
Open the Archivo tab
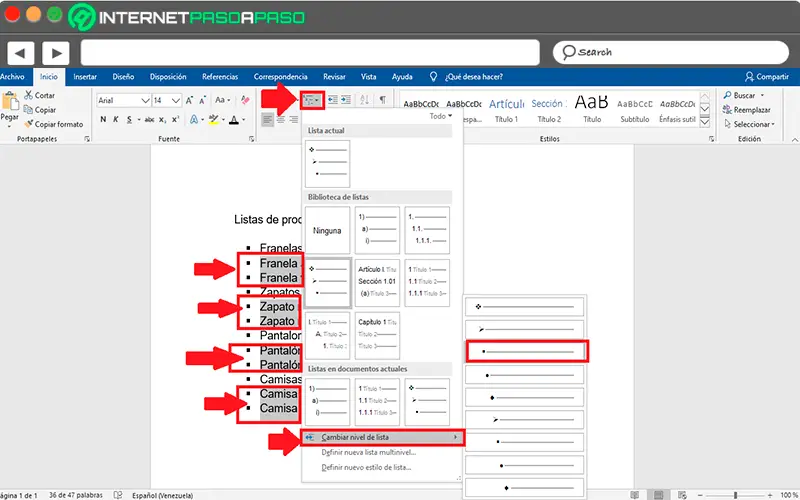(x=12, y=77)
